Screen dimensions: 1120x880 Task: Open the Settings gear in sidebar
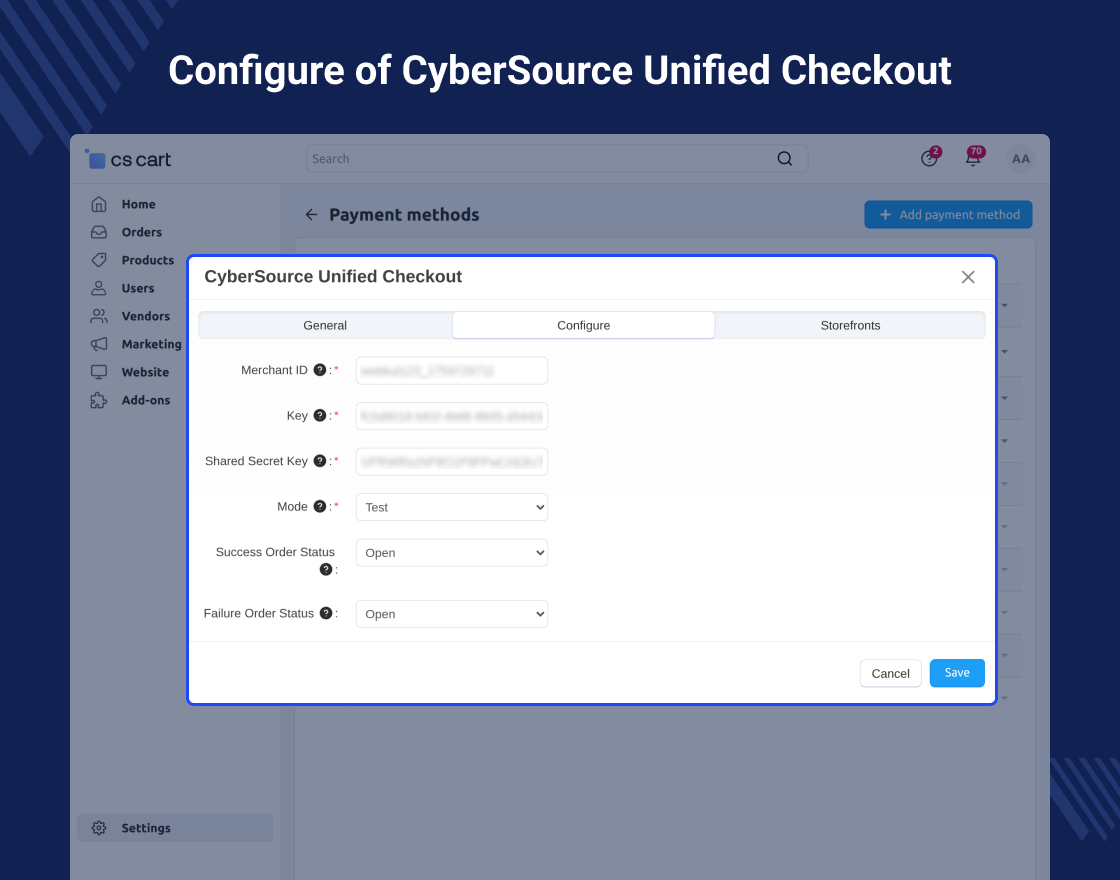tap(99, 828)
